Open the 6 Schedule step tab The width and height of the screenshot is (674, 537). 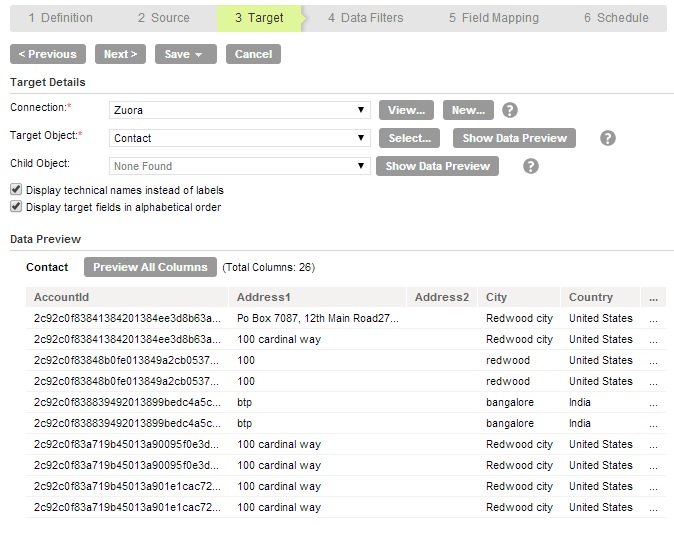coord(616,18)
